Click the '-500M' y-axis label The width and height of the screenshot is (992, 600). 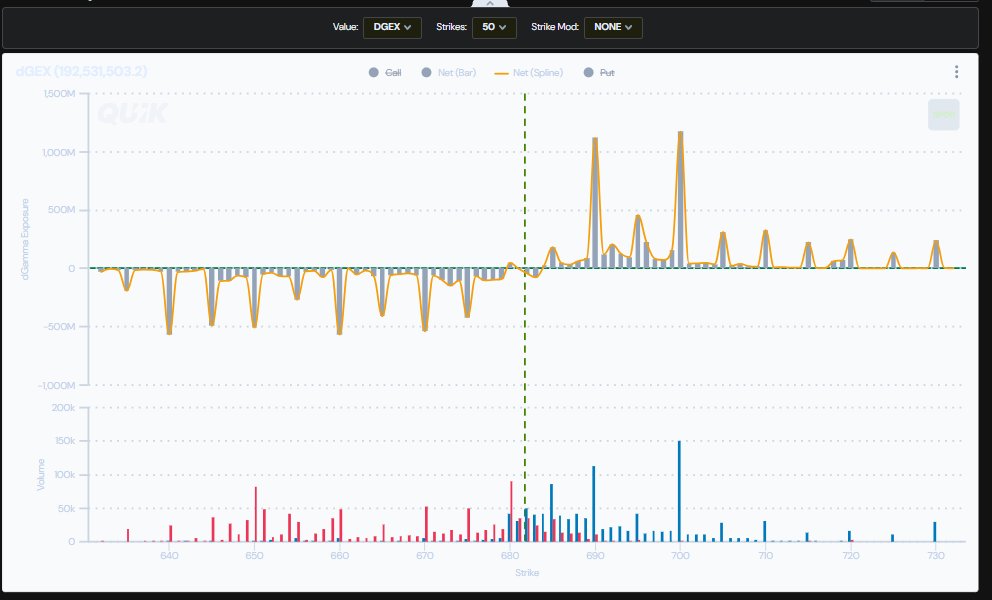coord(59,327)
